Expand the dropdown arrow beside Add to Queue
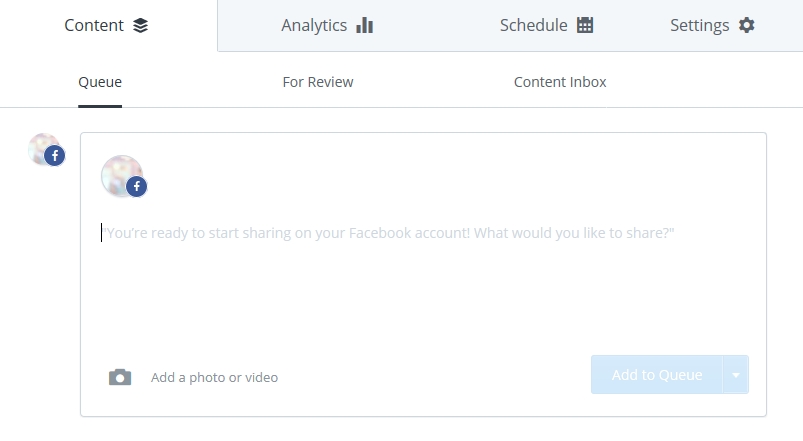 [x=736, y=375]
